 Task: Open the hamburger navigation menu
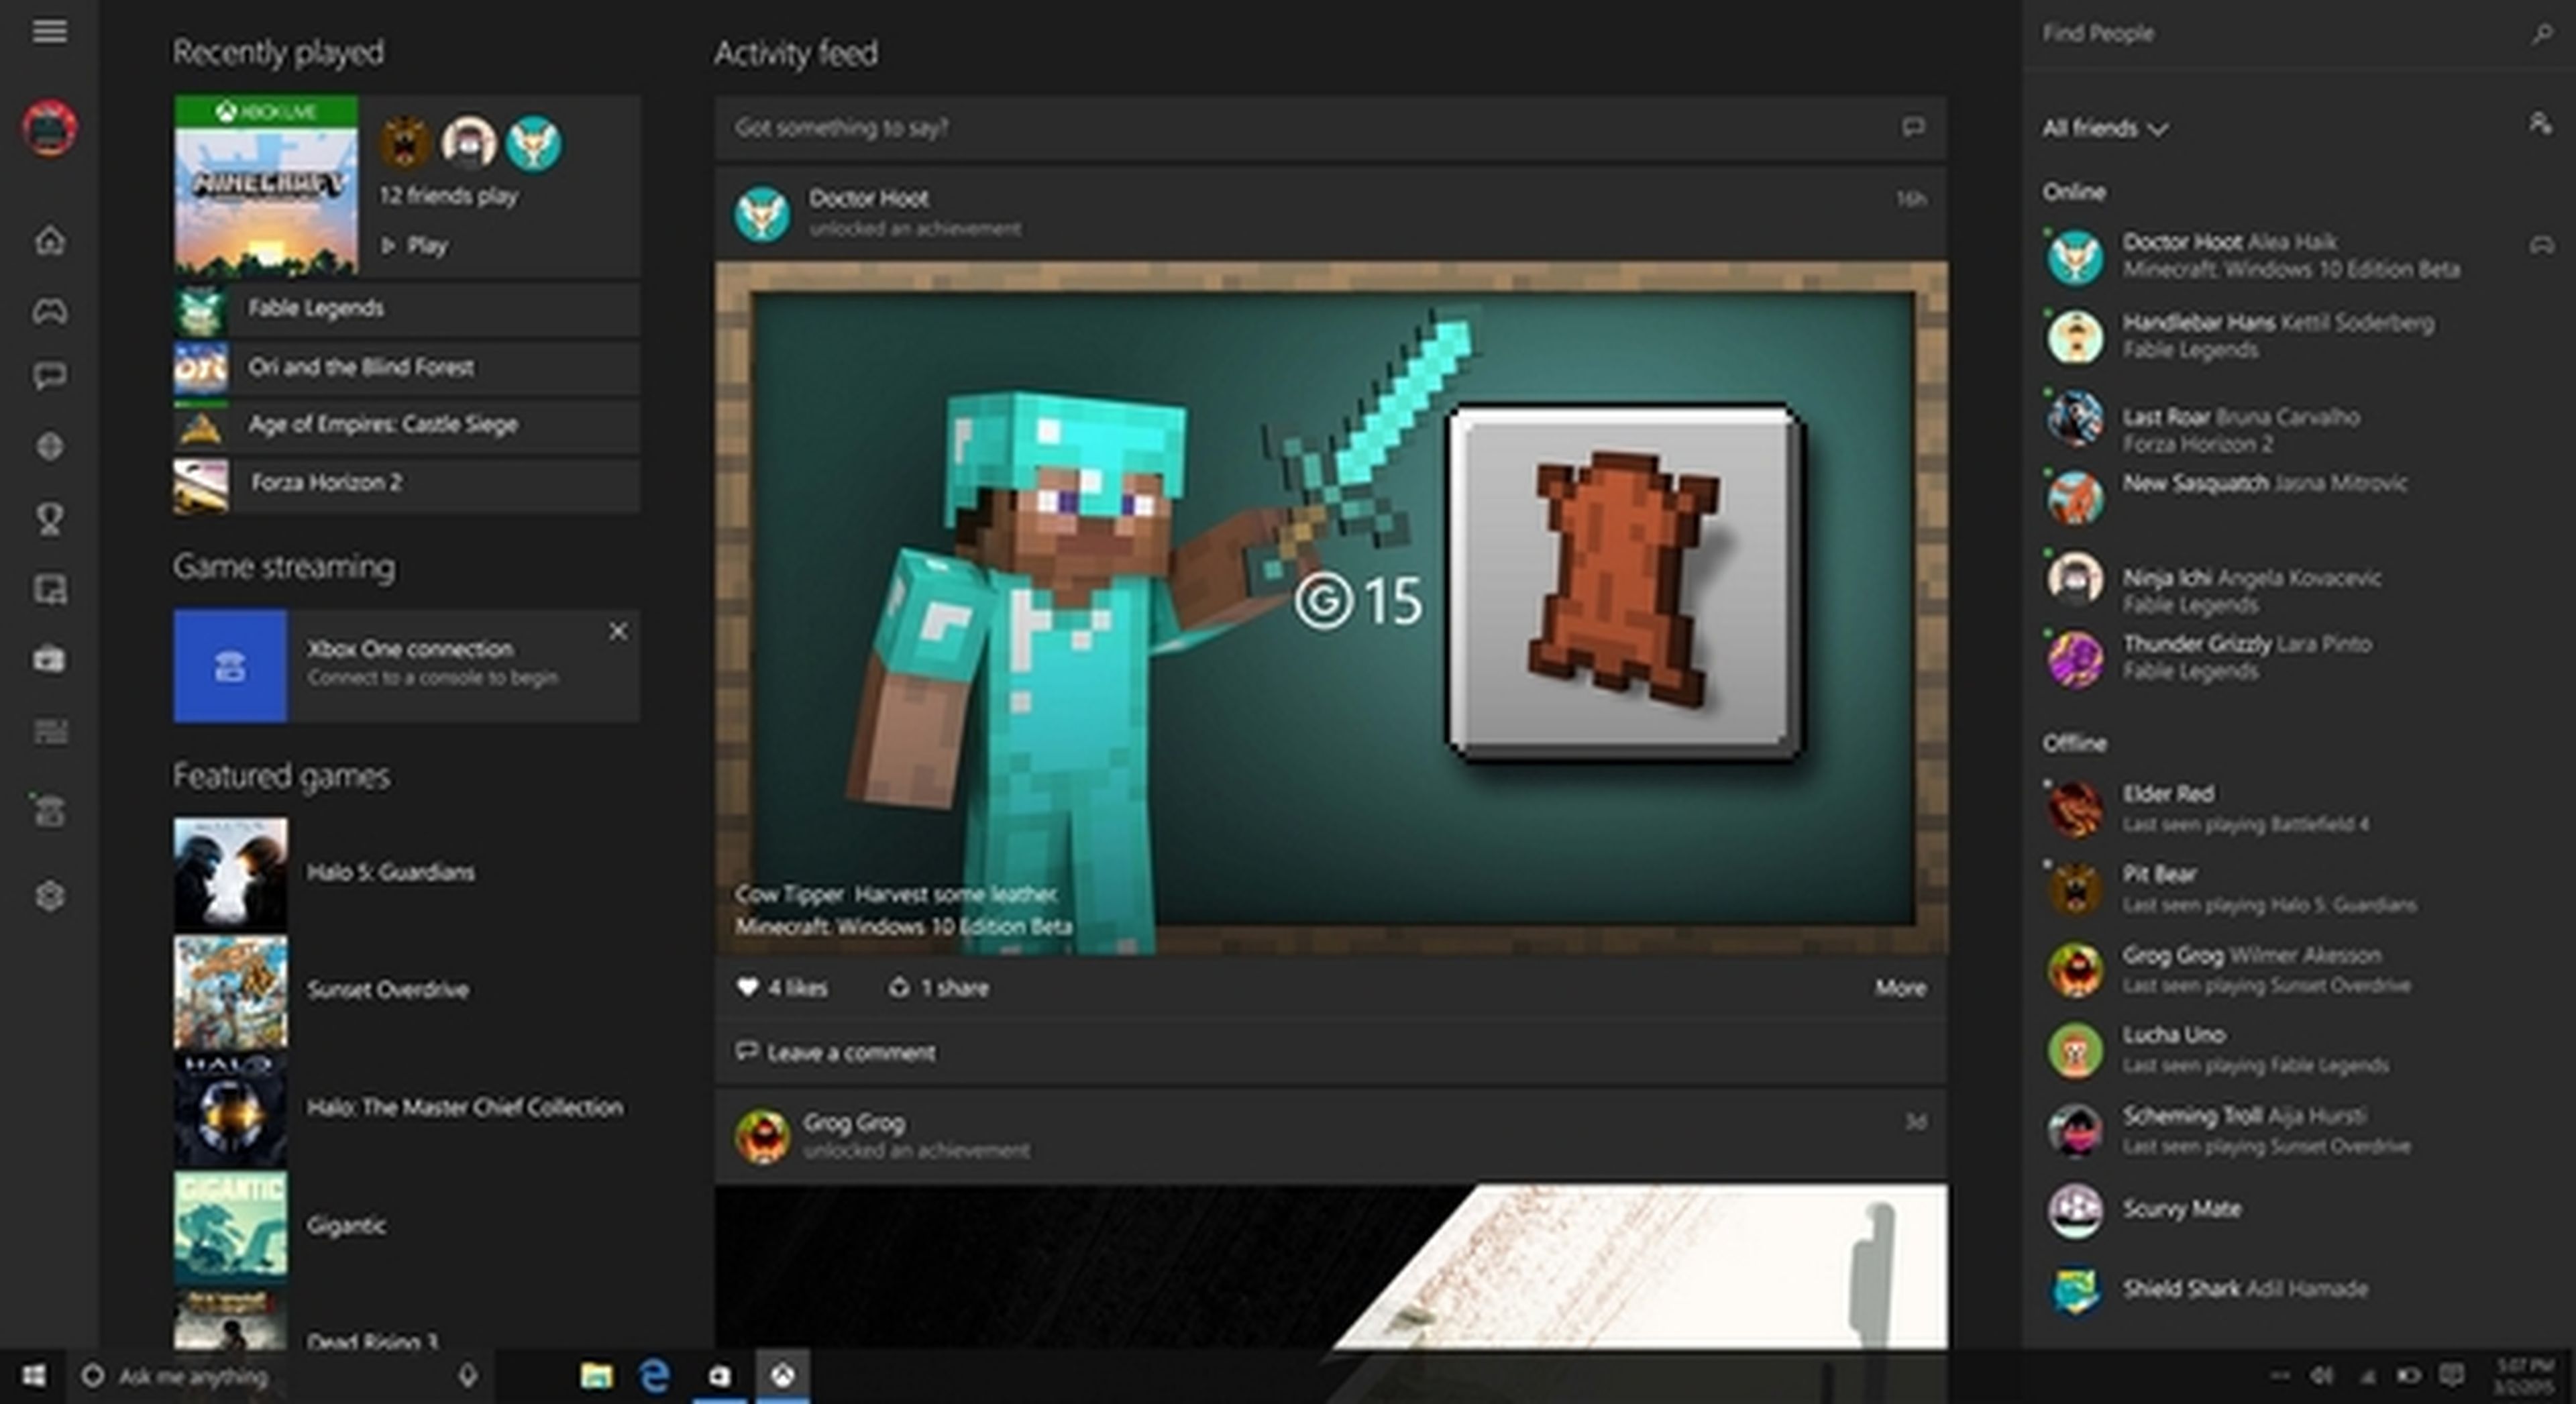pos(49,31)
